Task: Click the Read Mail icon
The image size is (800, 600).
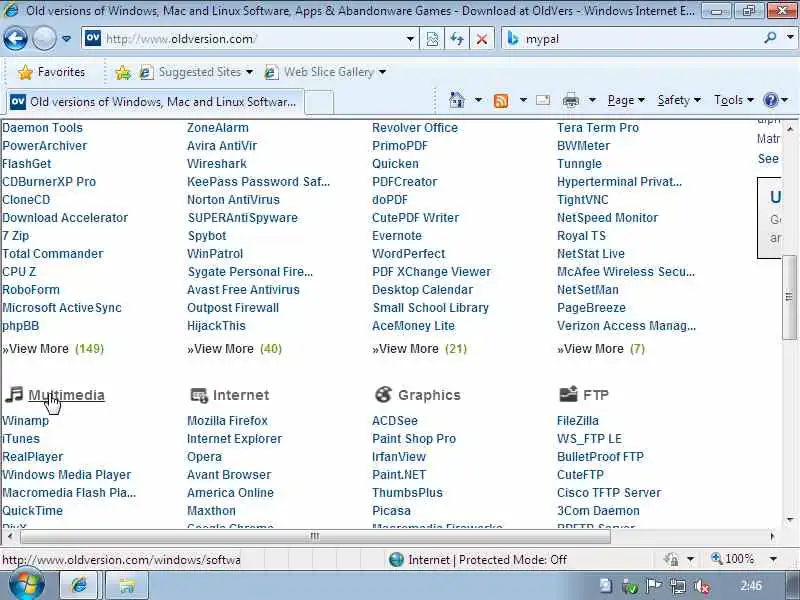Action: point(543,100)
